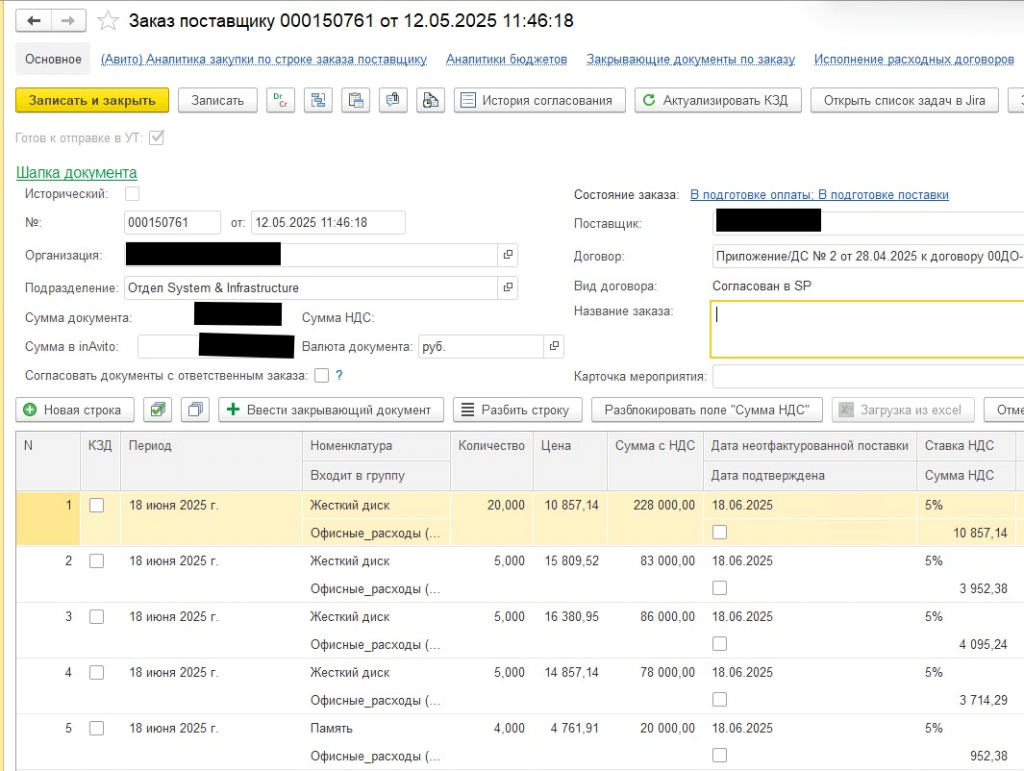Click the Записать и закрыть button

pos(92,100)
